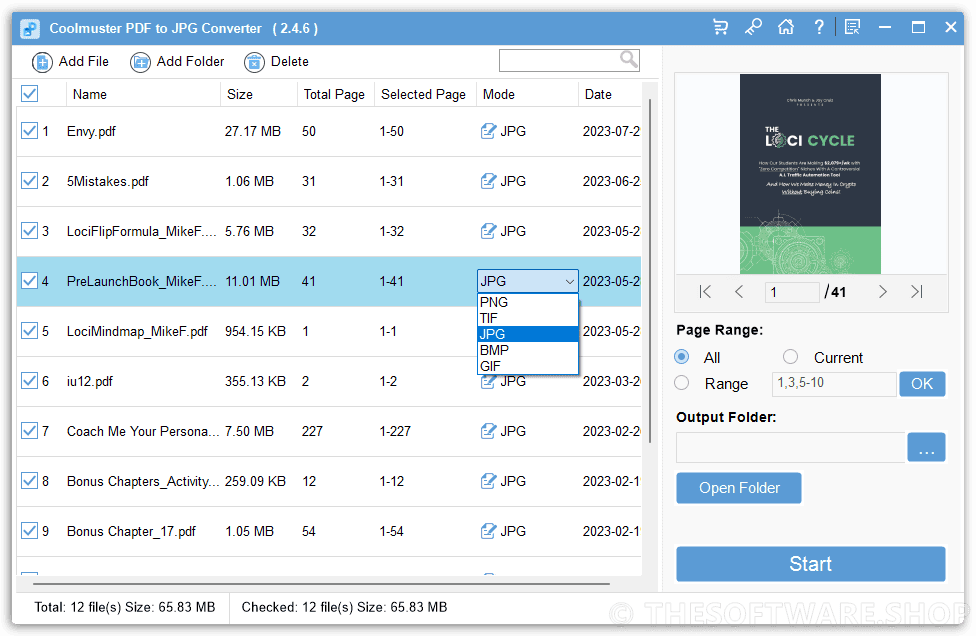
Task: Click the mode edit icon for Bonus Chapters_Activity row
Action: click(x=489, y=481)
